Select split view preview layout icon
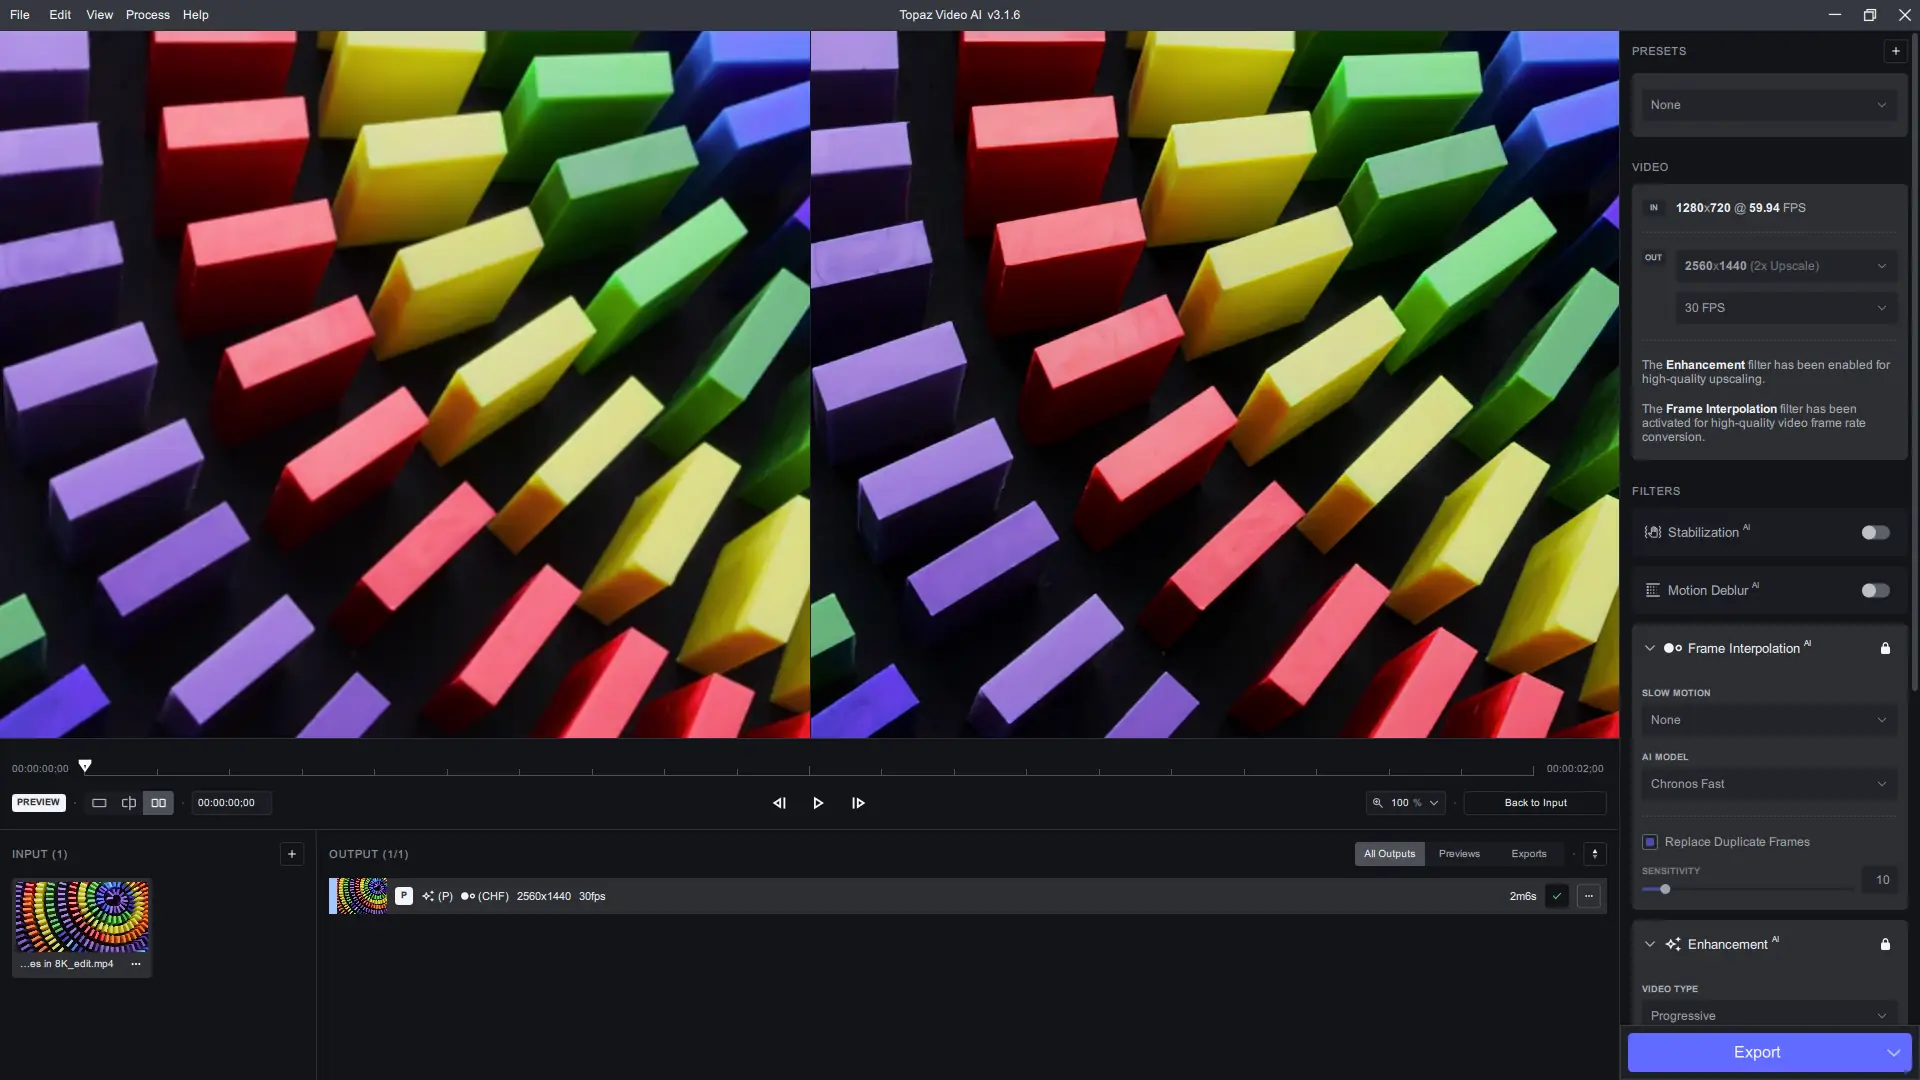 pyautogui.click(x=129, y=803)
